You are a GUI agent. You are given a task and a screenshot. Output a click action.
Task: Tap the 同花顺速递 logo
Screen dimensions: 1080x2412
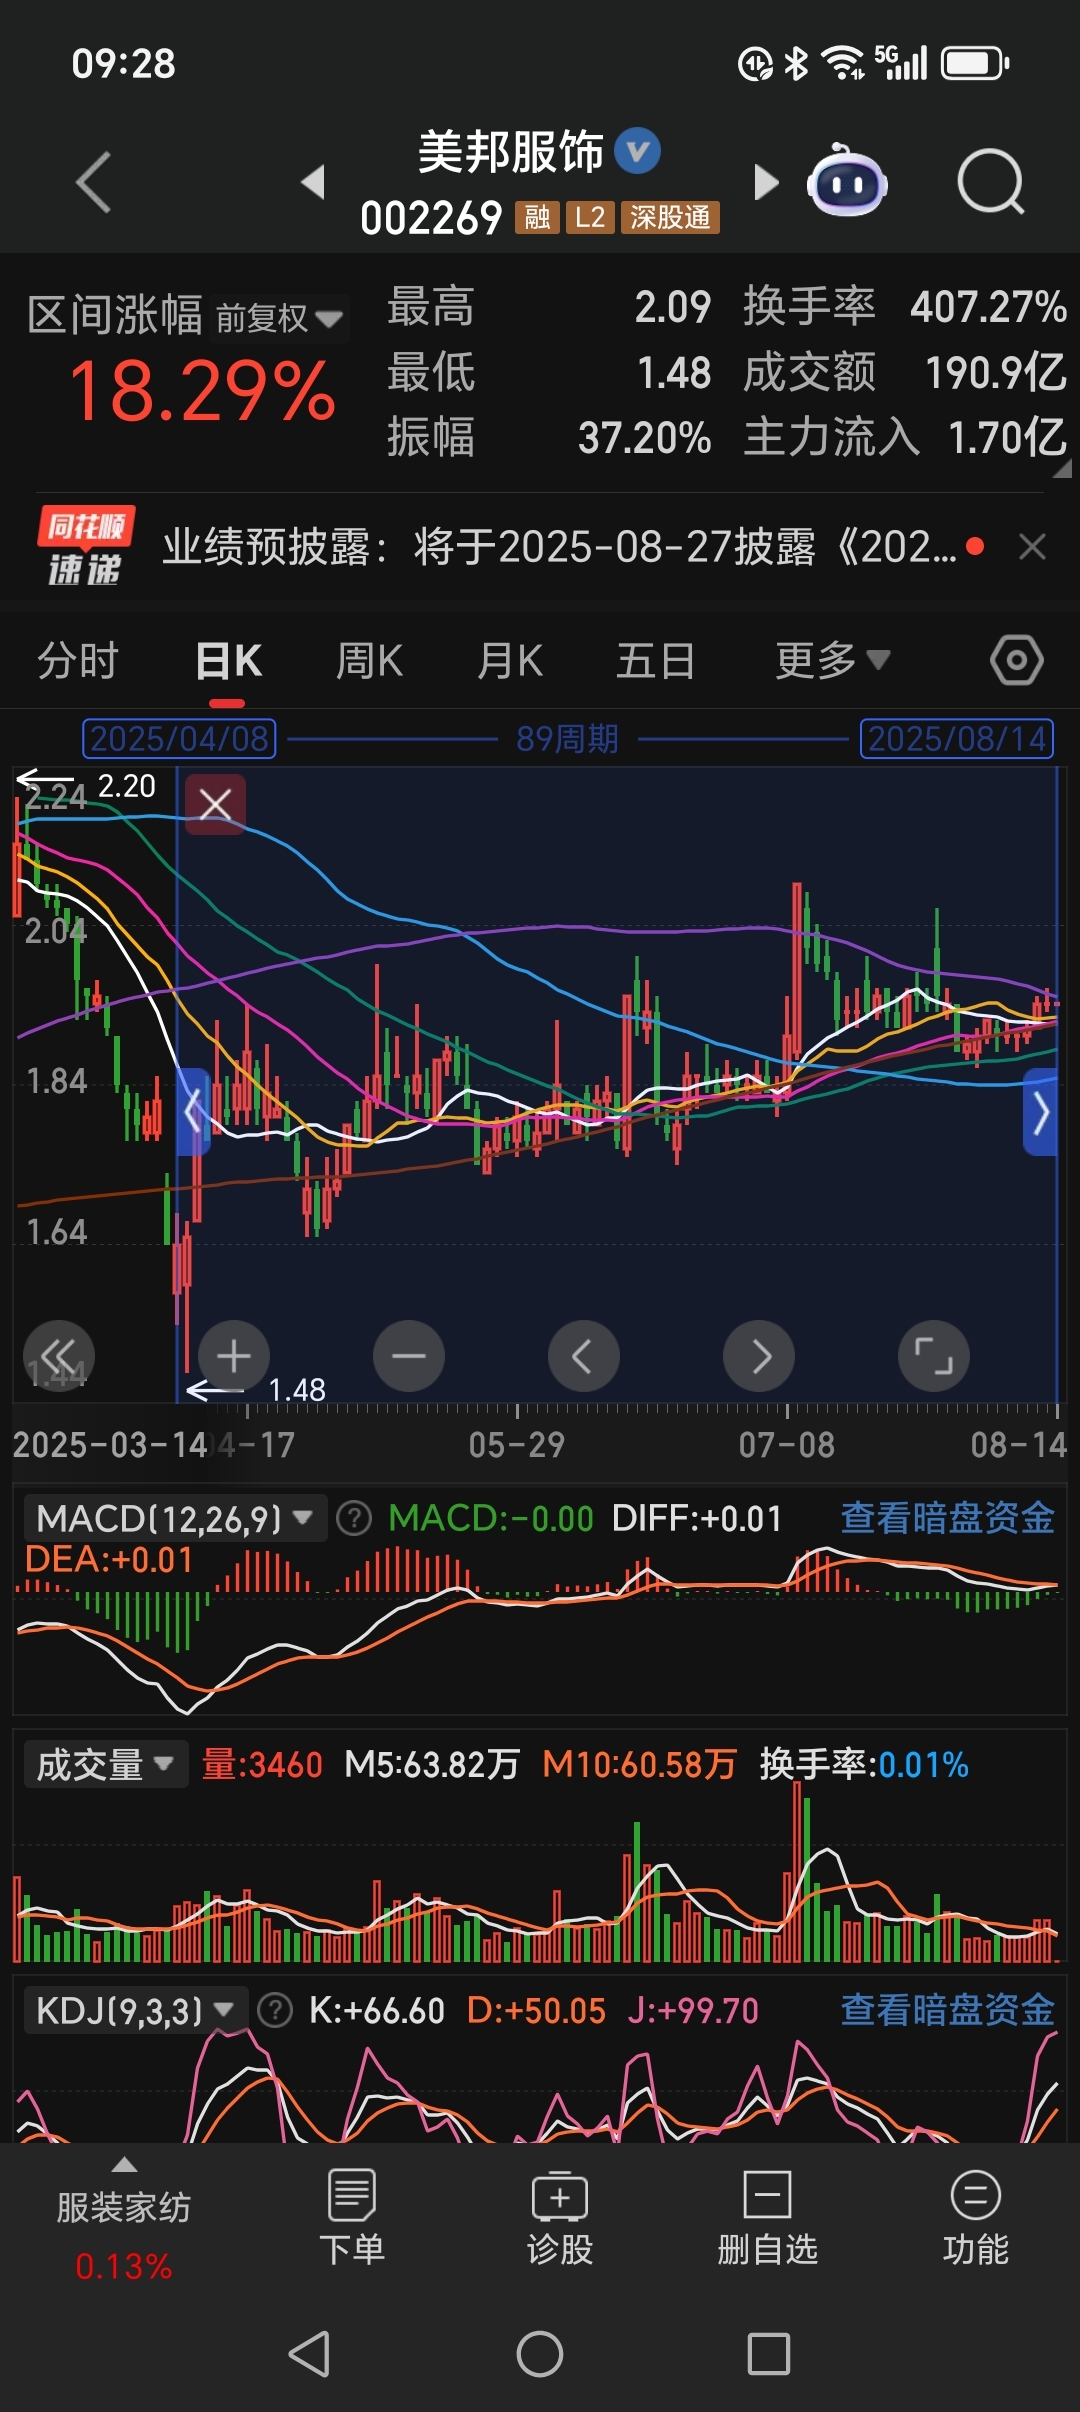point(85,546)
